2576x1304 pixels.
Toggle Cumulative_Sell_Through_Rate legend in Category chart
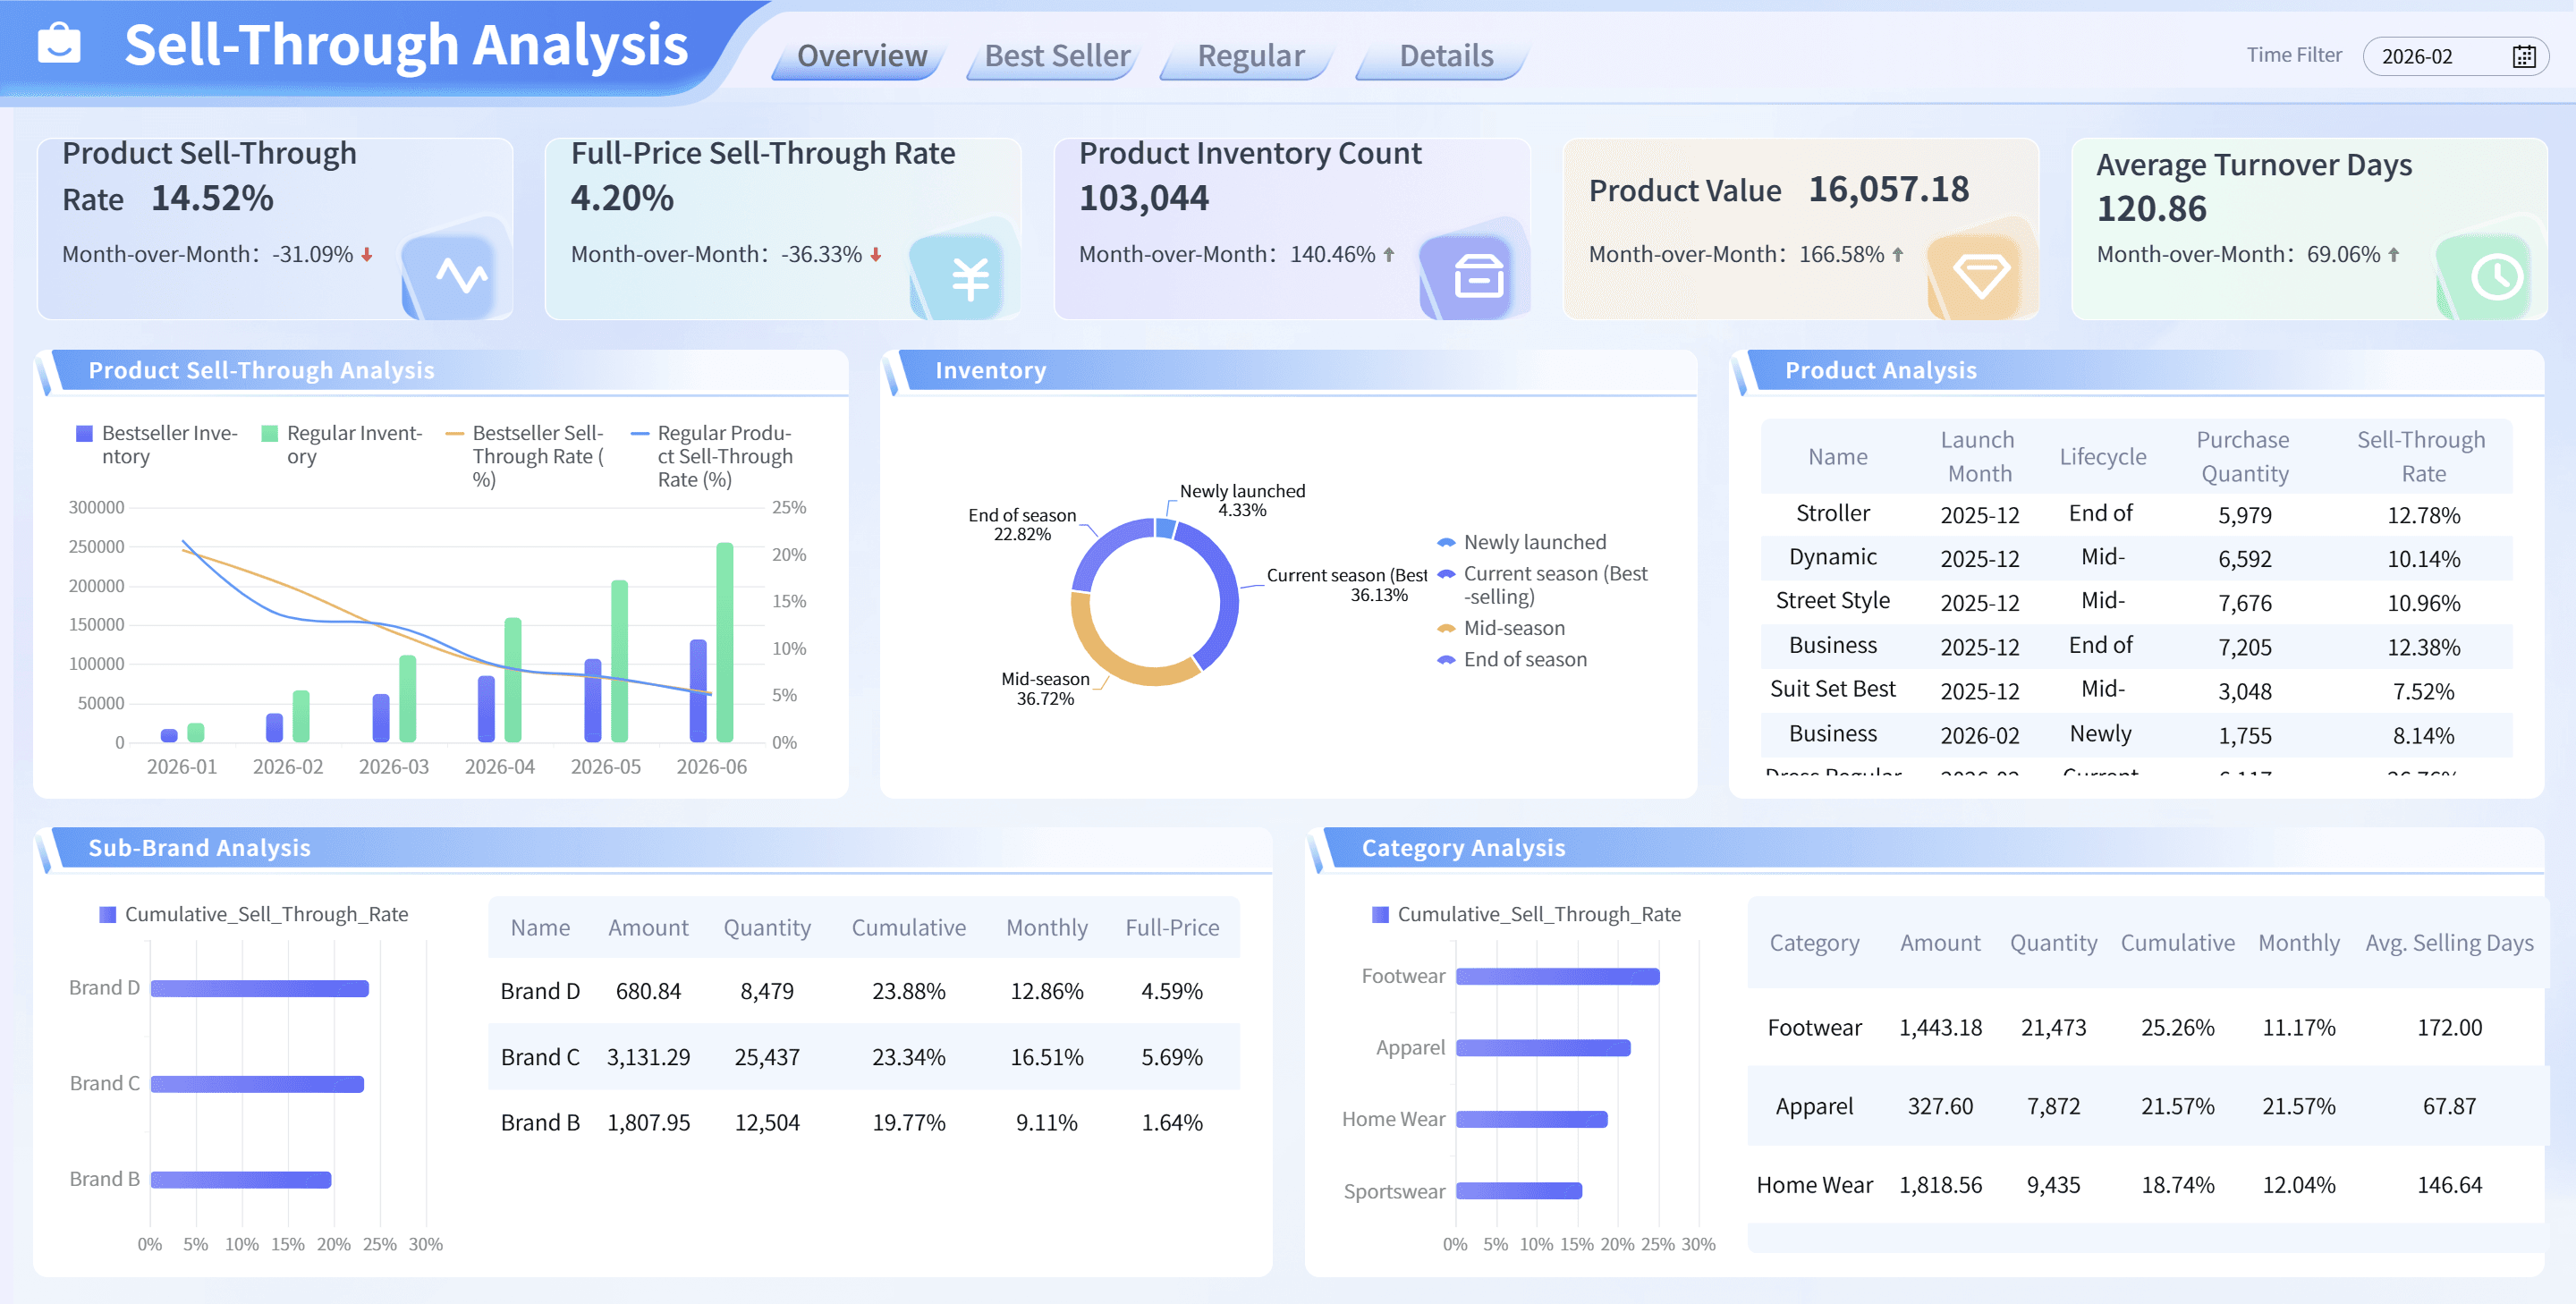(x=1527, y=914)
